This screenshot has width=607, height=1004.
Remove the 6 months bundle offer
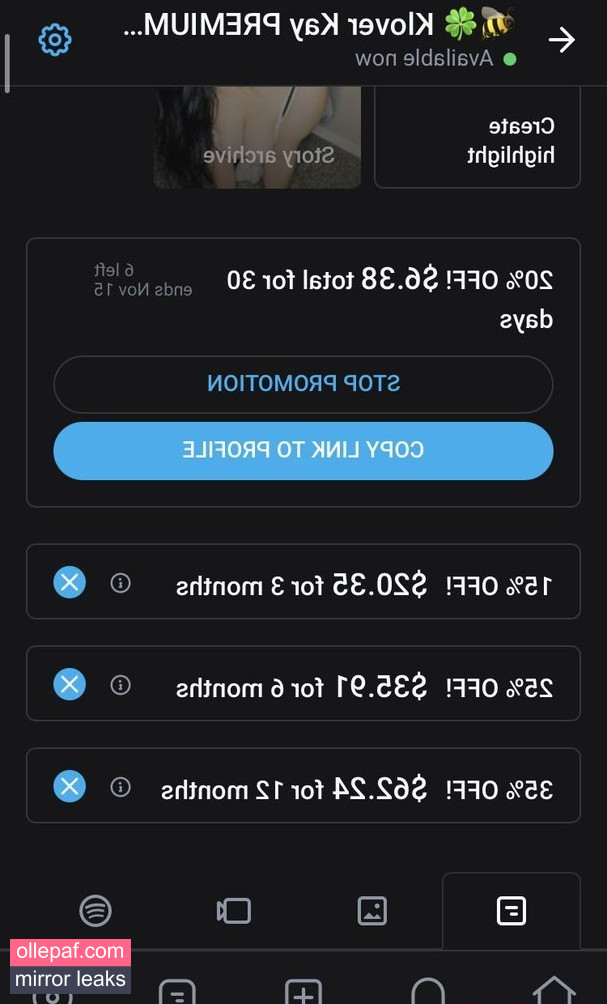click(x=69, y=684)
